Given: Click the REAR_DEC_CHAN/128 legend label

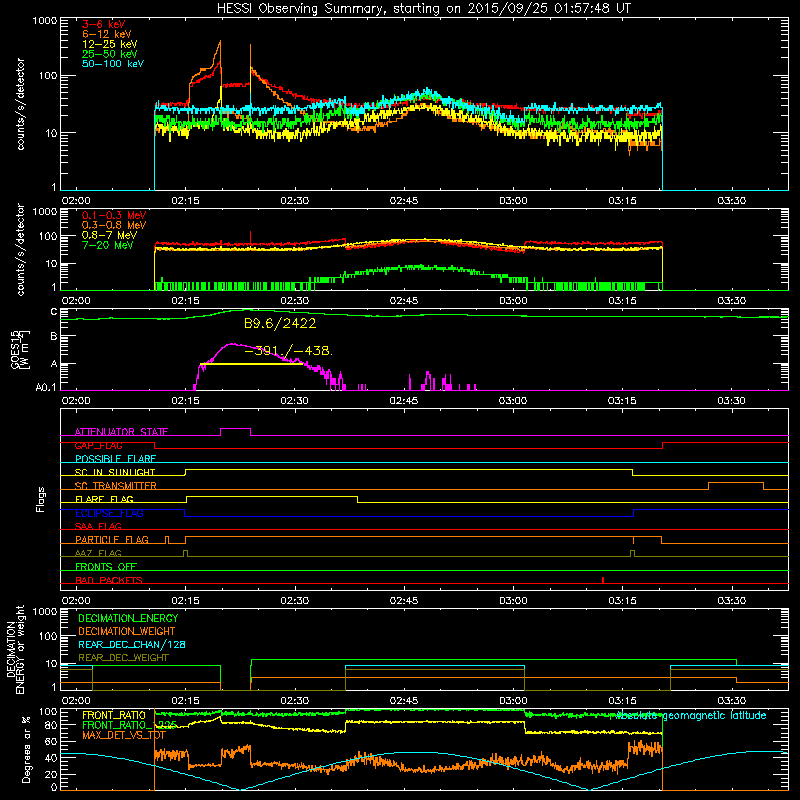Looking at the screenshot, I should [x=132, y=645].
